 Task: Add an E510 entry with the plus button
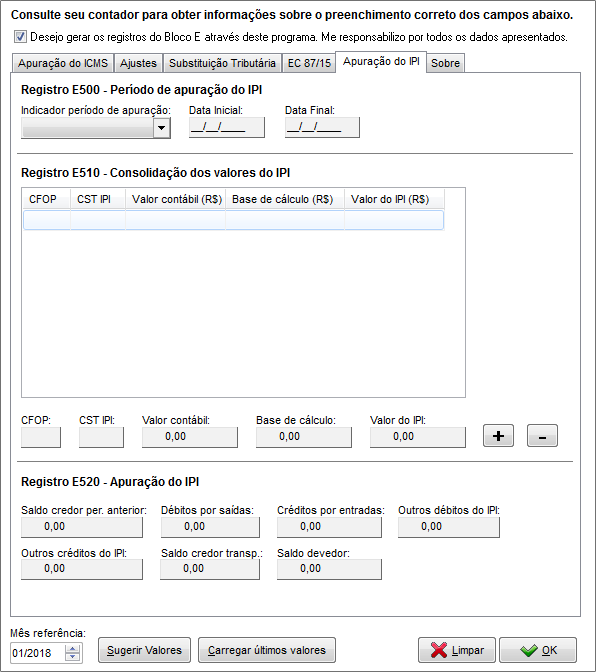[498, 436]
